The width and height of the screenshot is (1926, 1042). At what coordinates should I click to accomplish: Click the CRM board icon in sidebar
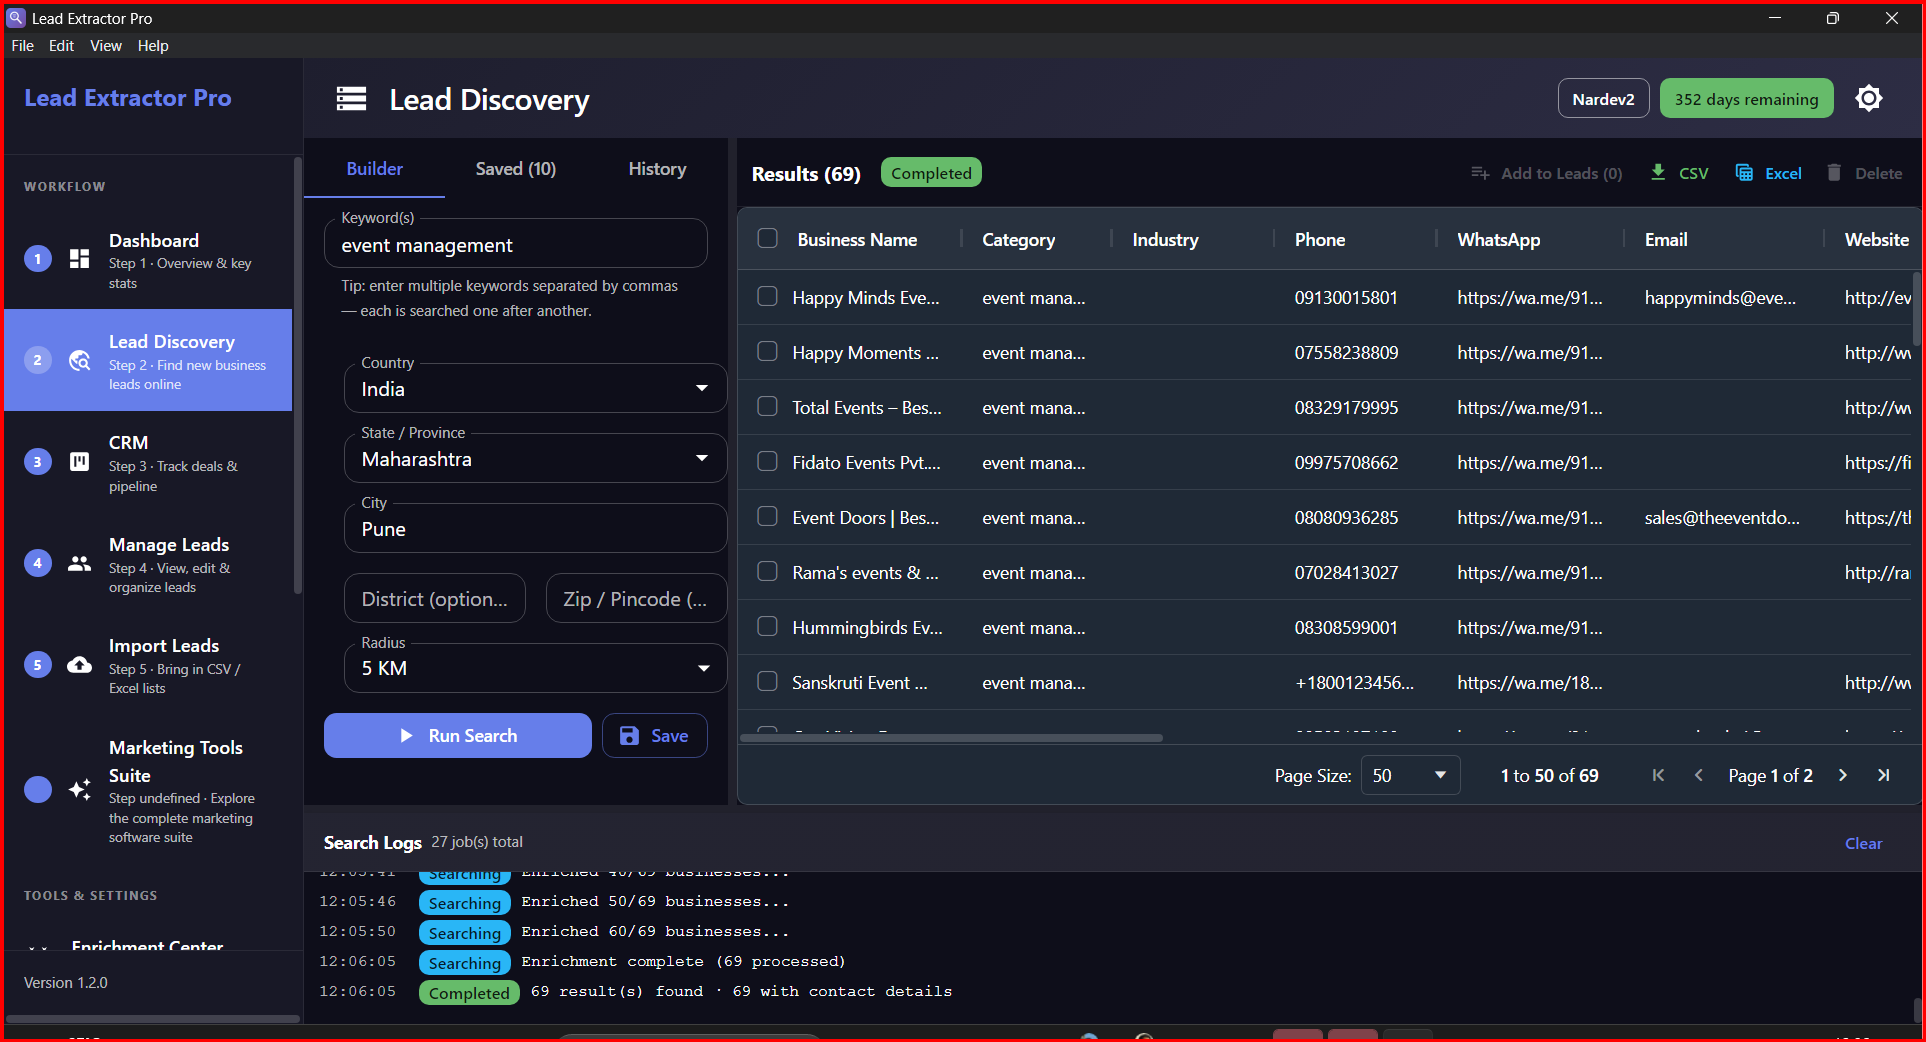(80, 461)
